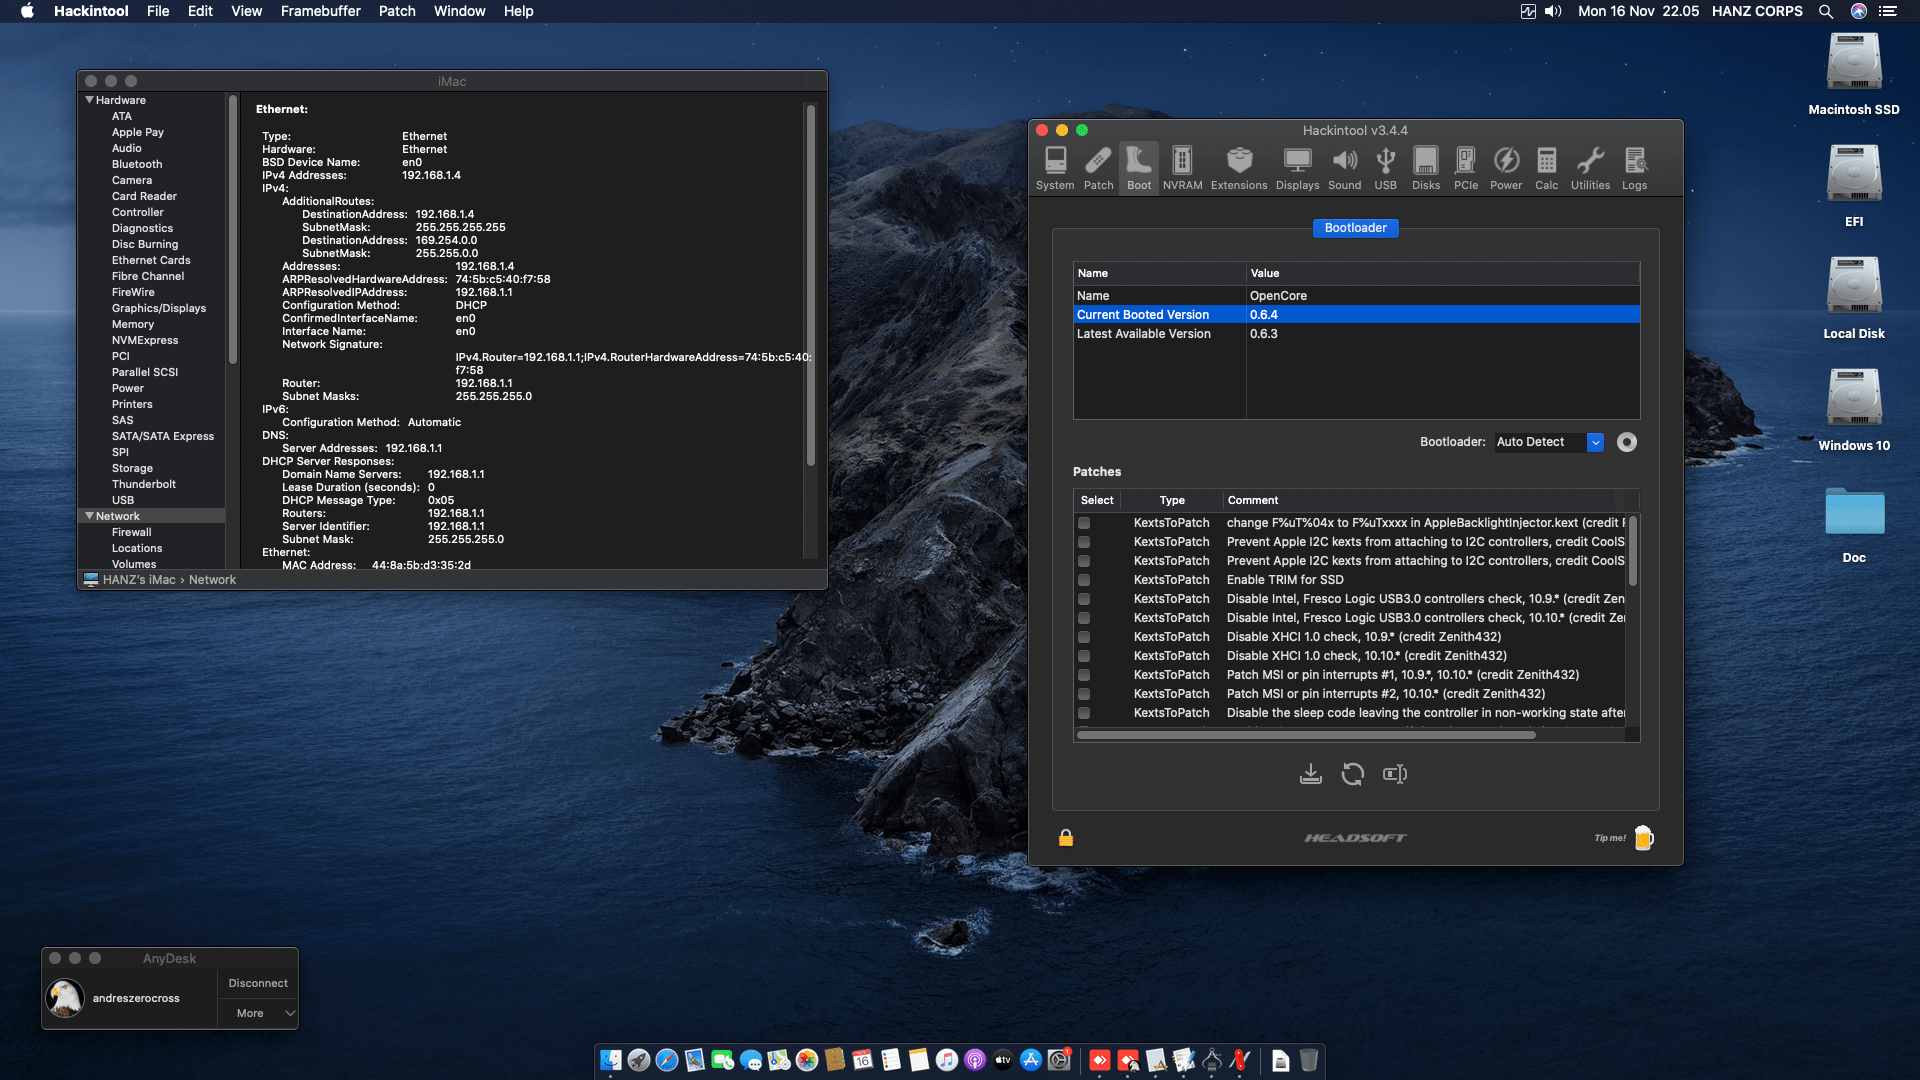Viewport: 1920px width, 1080px height.
Task: Select the Patch MSI or pin interrupts #1 checkbox
Action: pos(1086,675)
